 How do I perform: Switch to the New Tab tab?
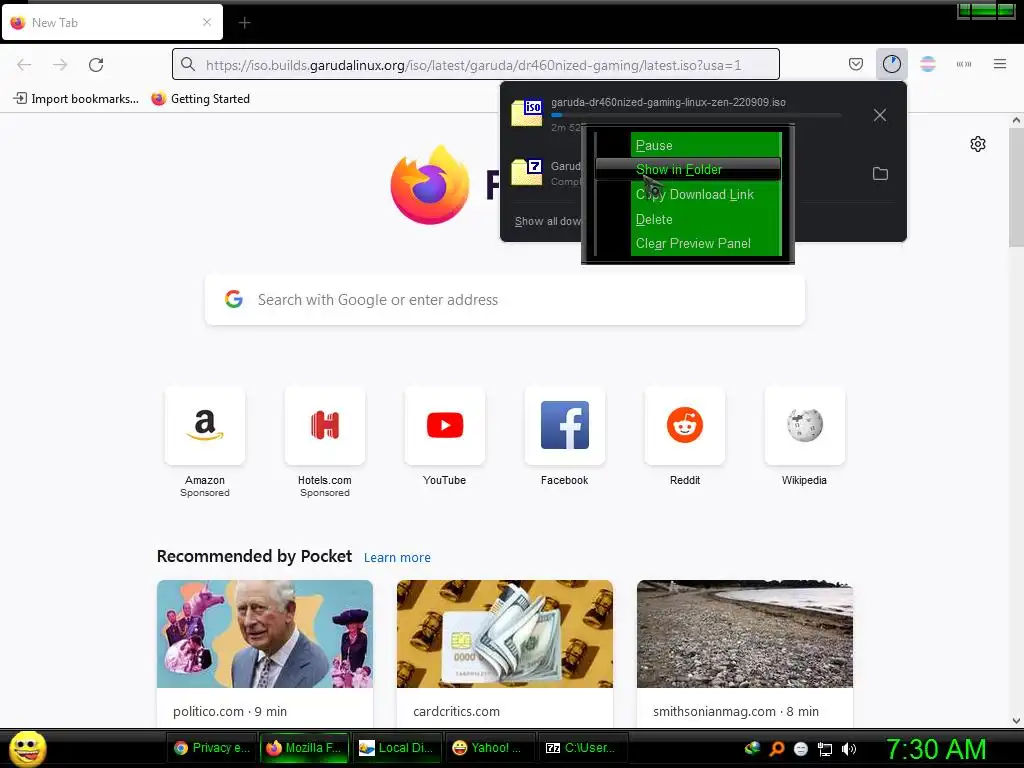(112, 23)
